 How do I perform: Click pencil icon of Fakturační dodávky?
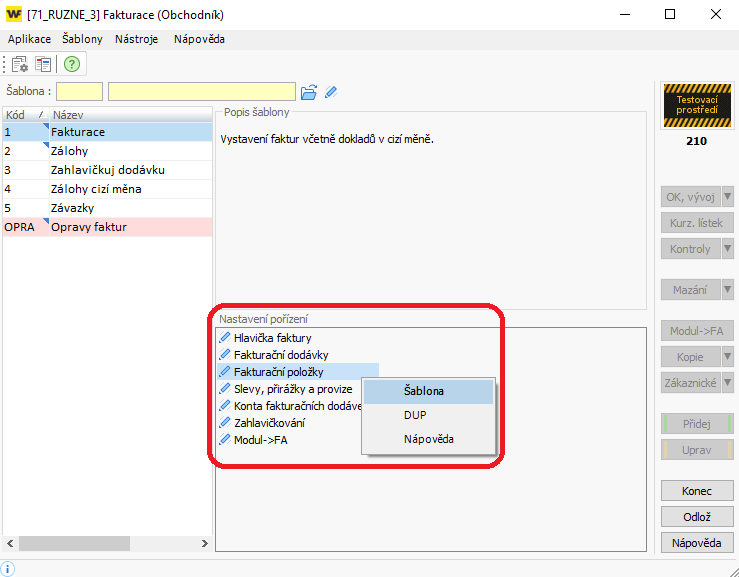click(225, 354)
